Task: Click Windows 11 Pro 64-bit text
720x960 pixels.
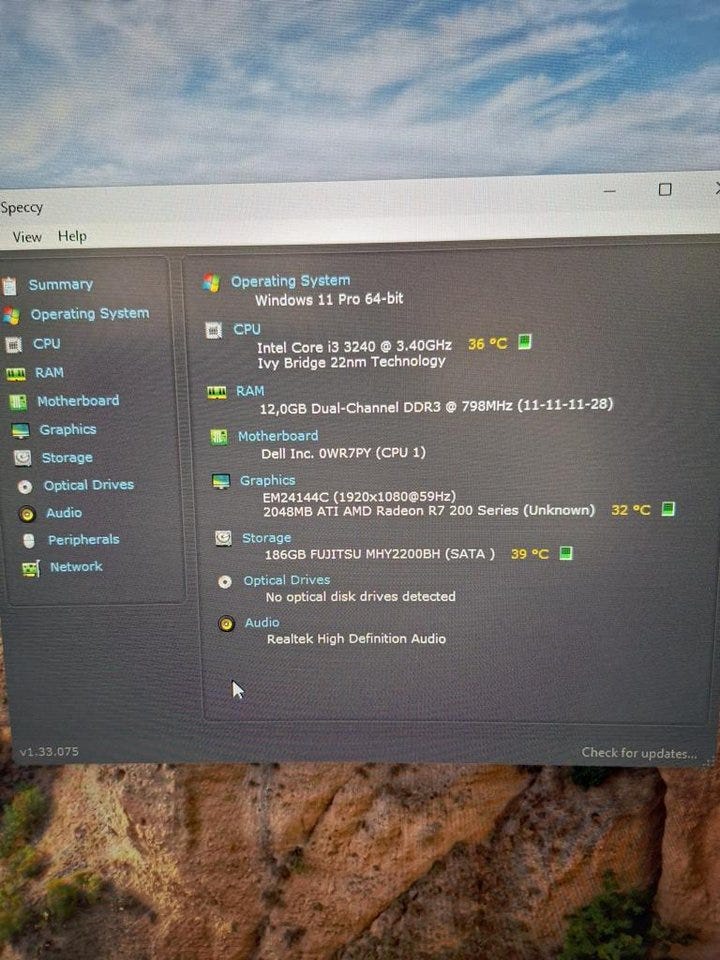Action: pyautogui.click(x=329, y=299)
